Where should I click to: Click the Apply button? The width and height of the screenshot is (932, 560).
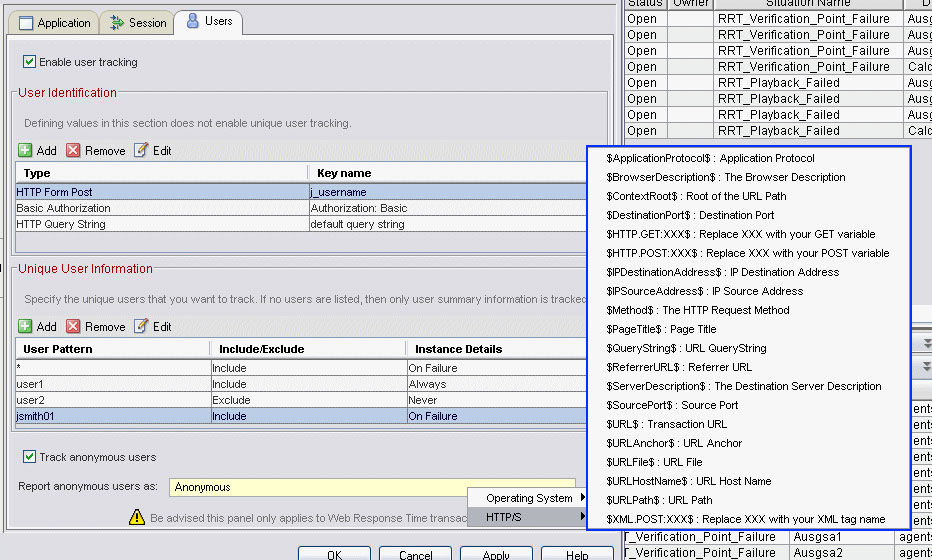point(496,554)
